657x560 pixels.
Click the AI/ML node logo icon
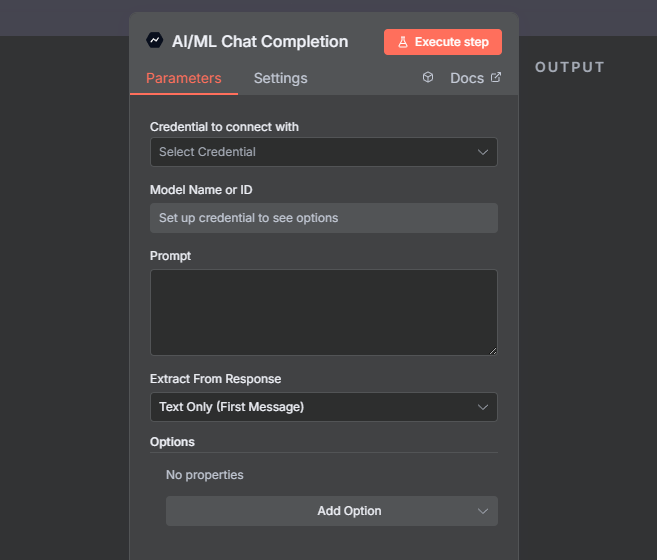point(154,41)
